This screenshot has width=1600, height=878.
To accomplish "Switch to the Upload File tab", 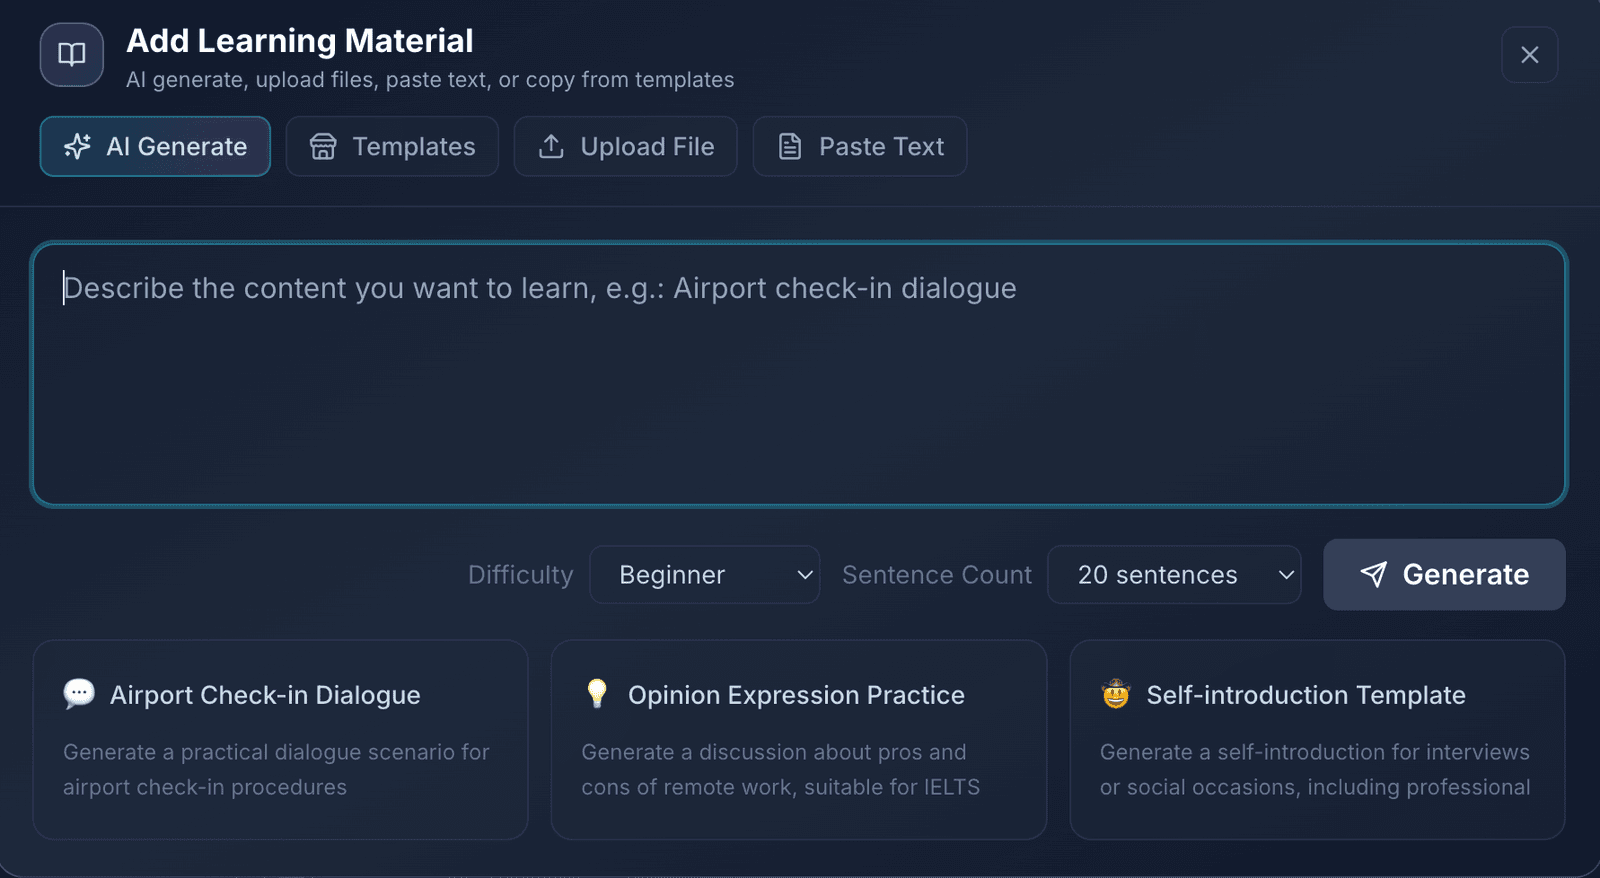I will [x=625, y=146].
